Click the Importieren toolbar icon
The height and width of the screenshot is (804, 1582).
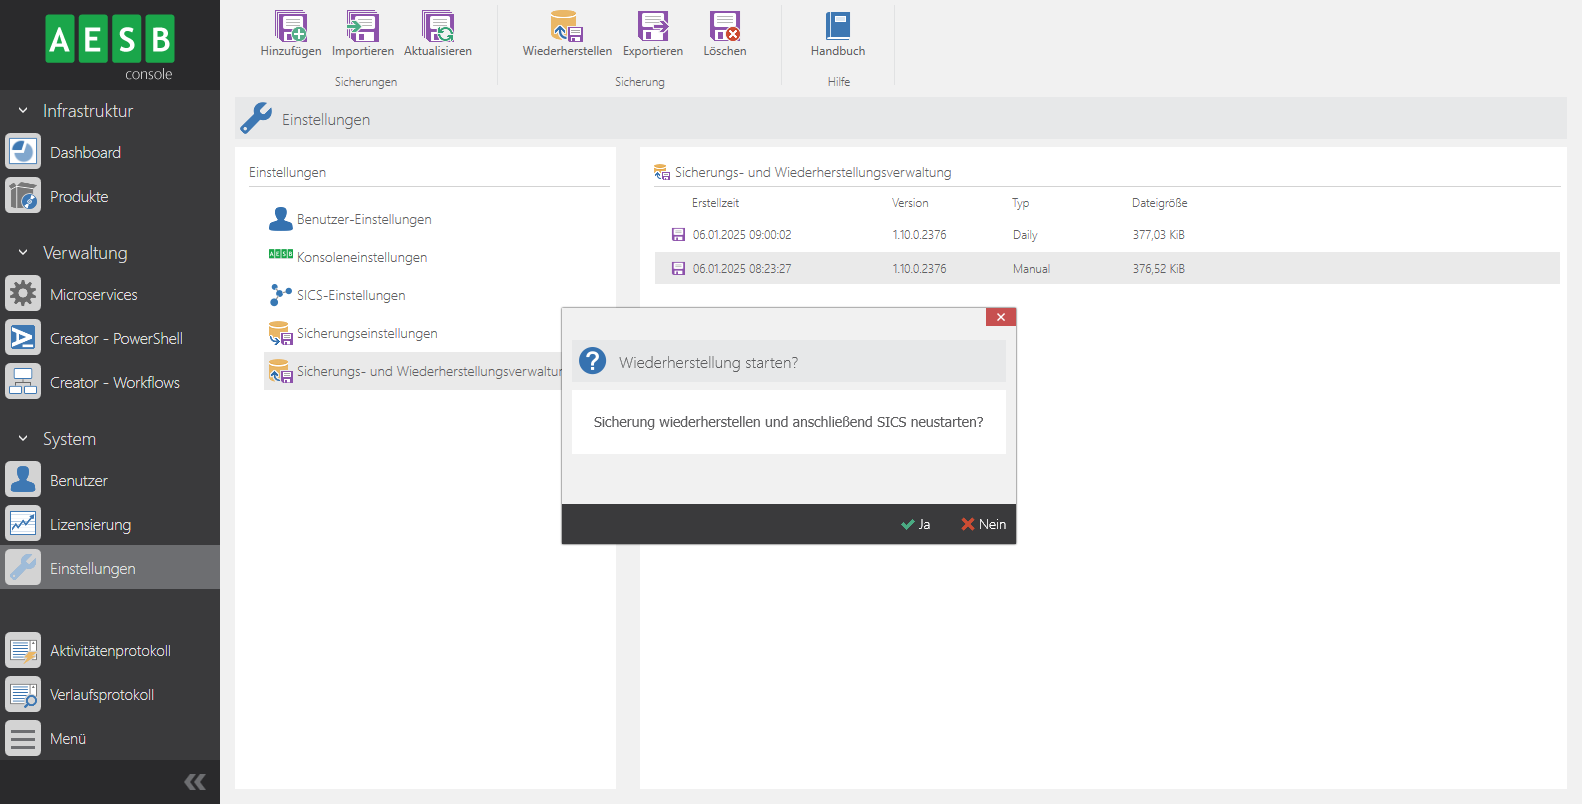[362, 27]
